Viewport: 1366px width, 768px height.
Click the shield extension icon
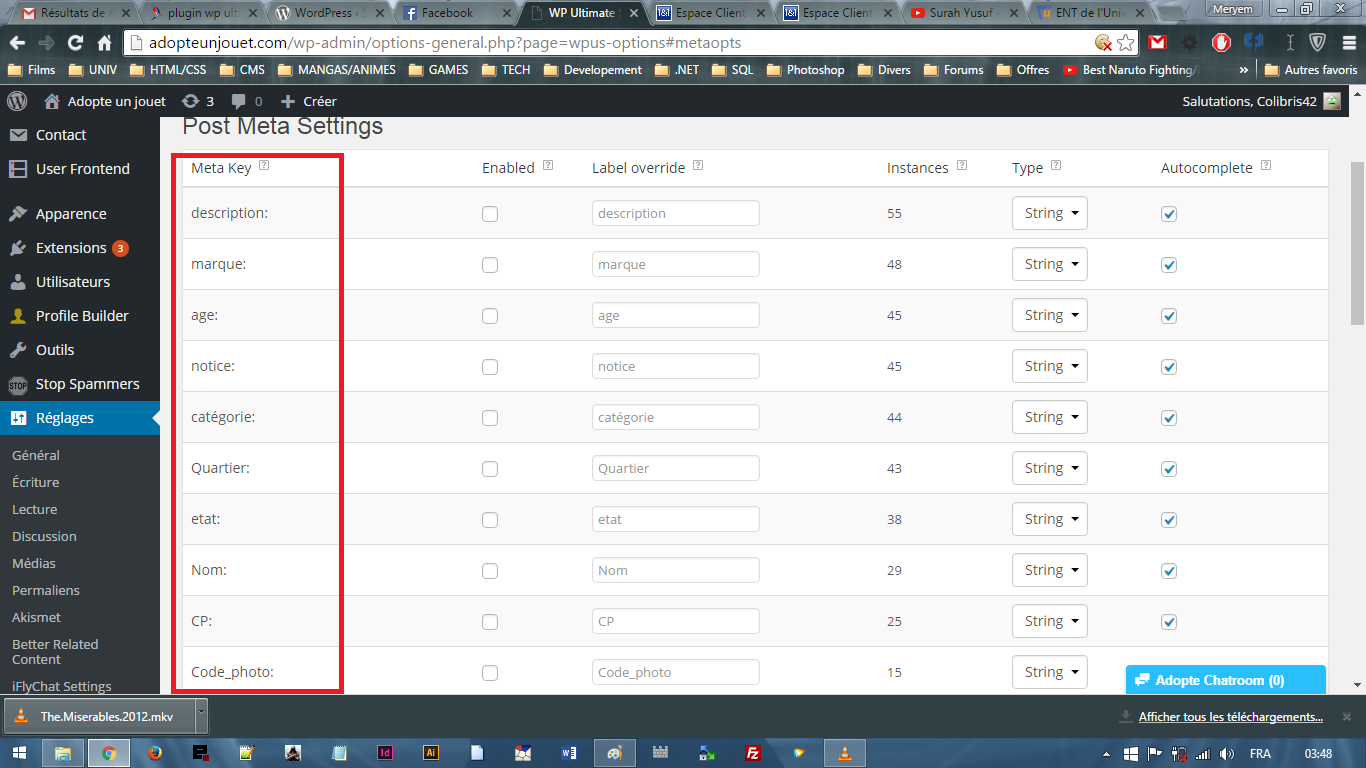(1318, 42)
